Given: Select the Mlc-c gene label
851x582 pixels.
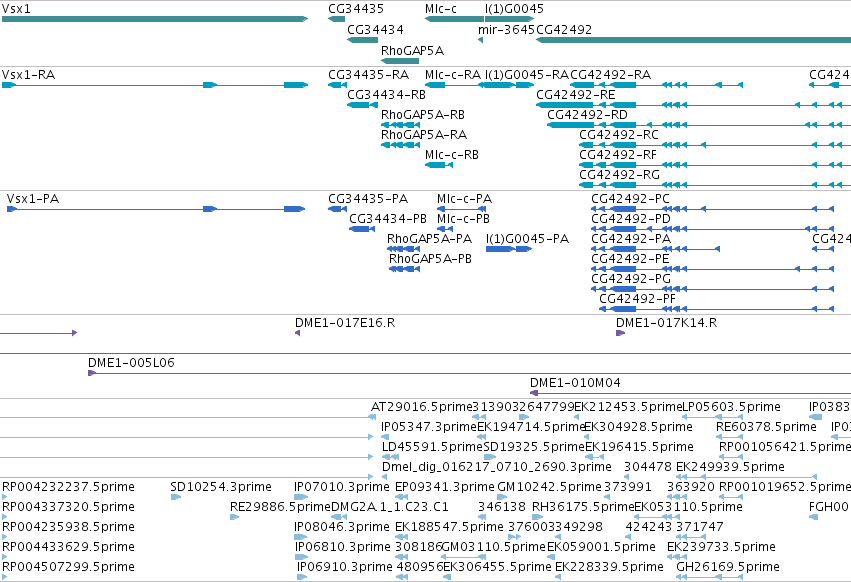Looking at the screenshot, I should click(441, 9).
